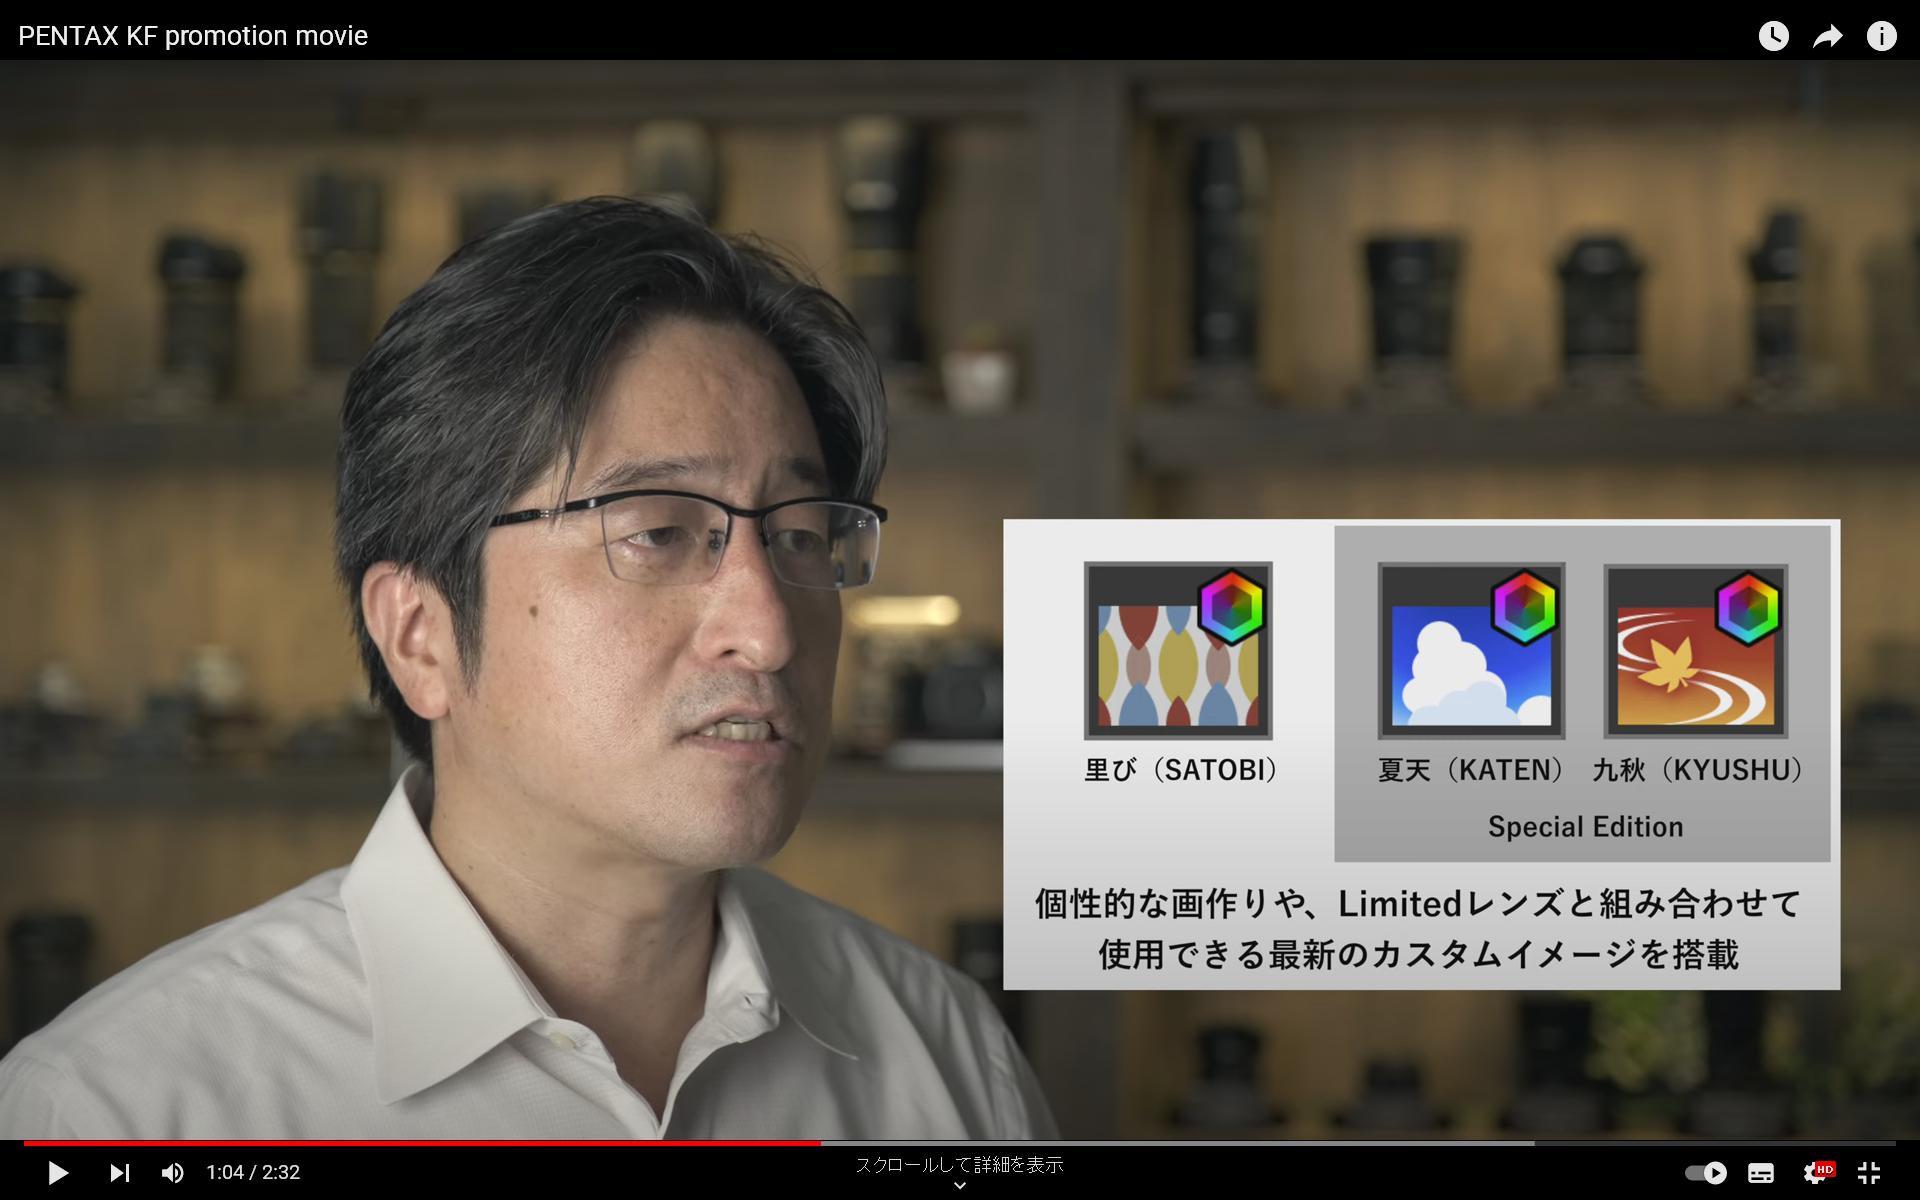
Task: Open the HD settings gear
Action: (x=1817, y=1172)
